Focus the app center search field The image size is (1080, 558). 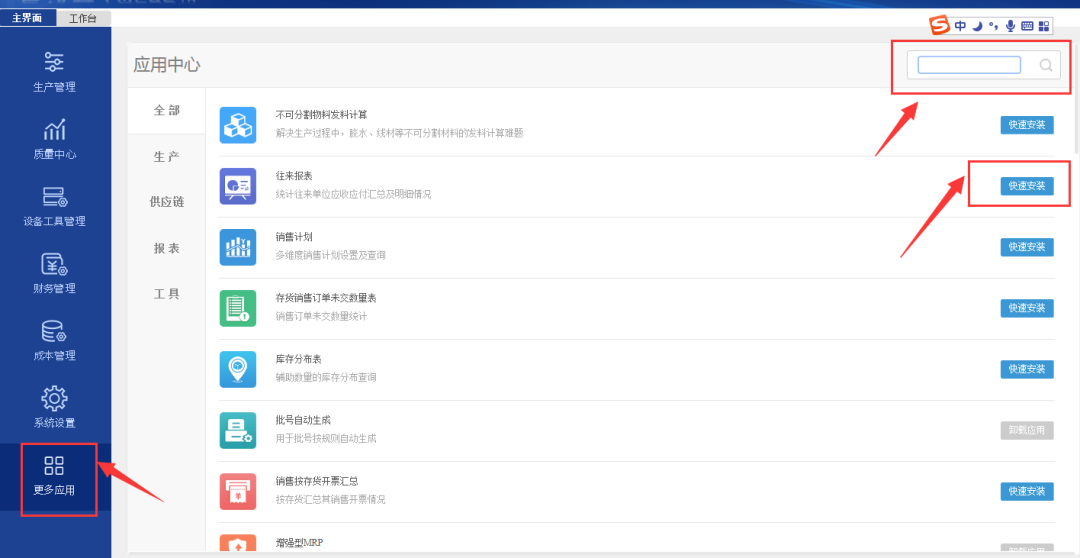[x=969, y=66]
